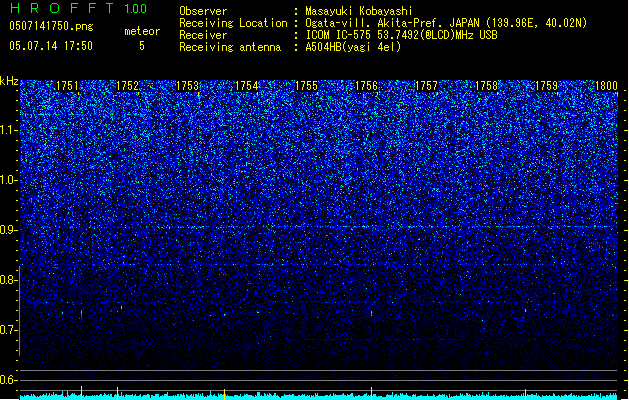Click the 1752 time marker

(127, 86)
